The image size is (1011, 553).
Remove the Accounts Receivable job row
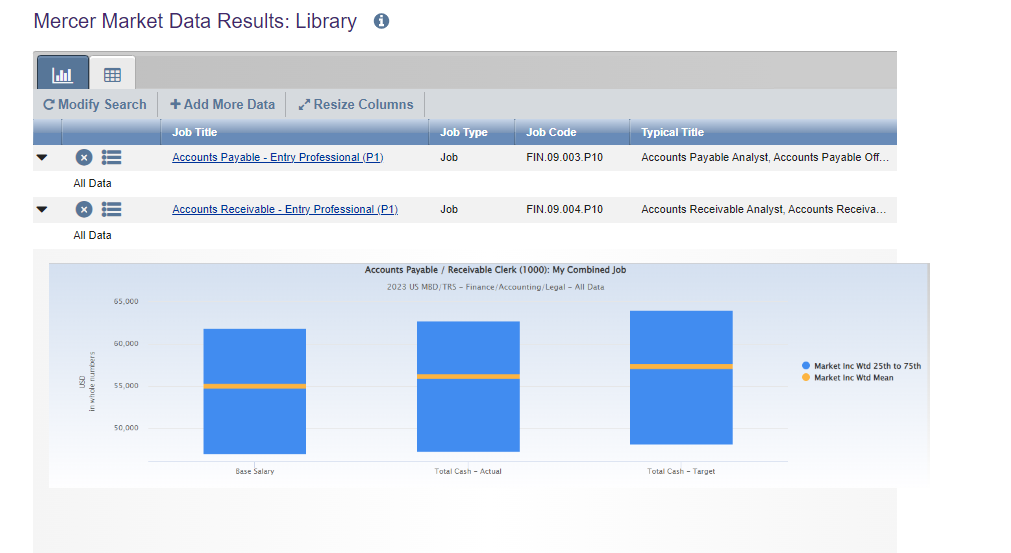(84, 209)
